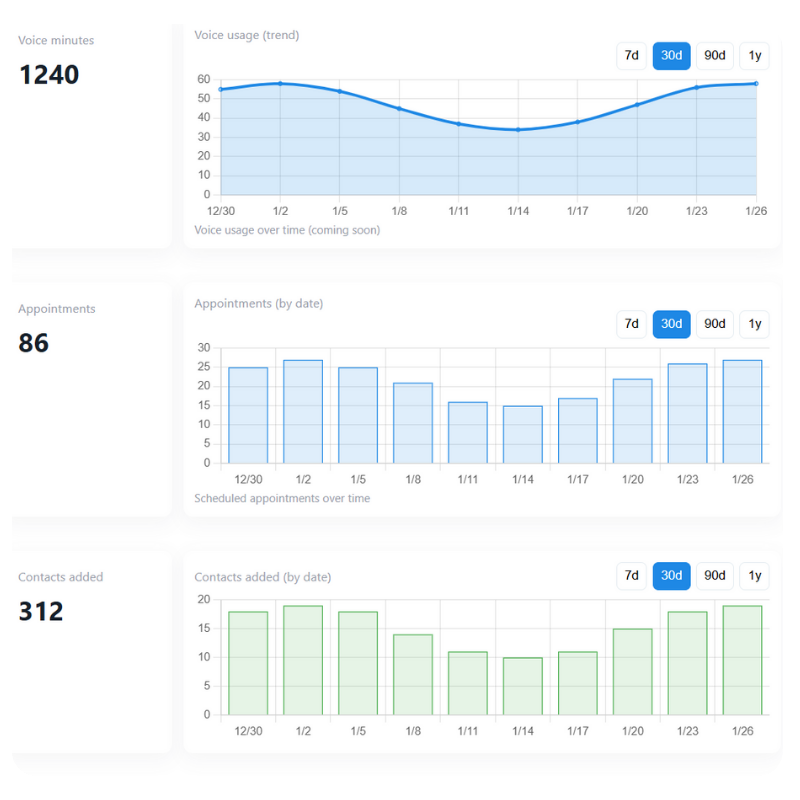Click the highlighted 30d on Appointments chart
Screen dimensions: 800x800
click(671, 324)
